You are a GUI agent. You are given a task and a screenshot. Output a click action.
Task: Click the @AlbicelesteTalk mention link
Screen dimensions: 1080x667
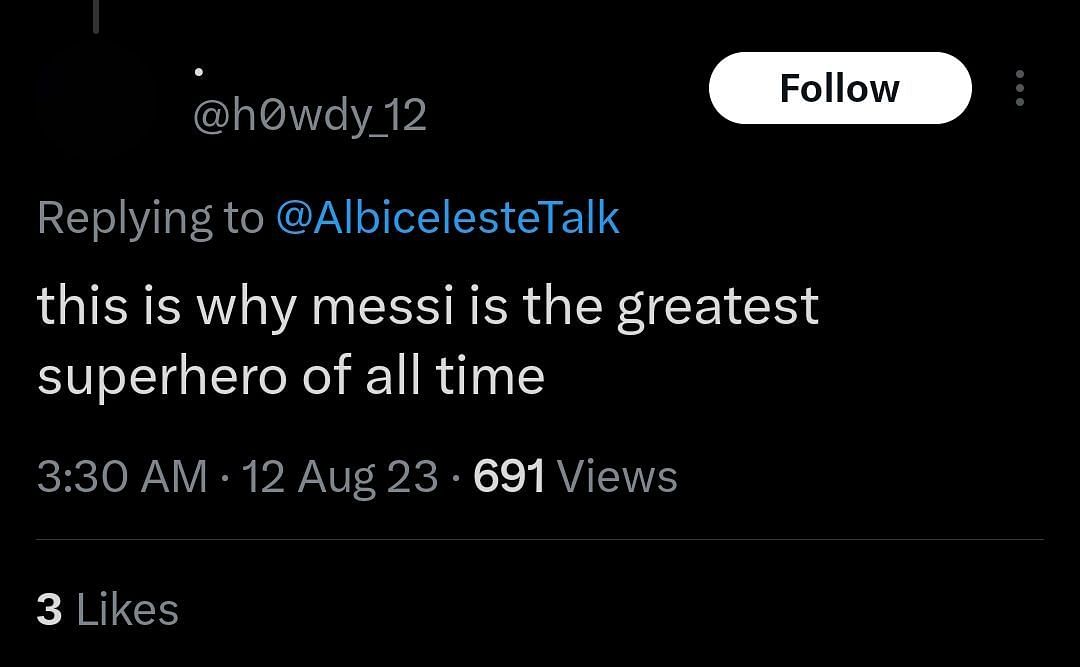(x=447, y=218)
